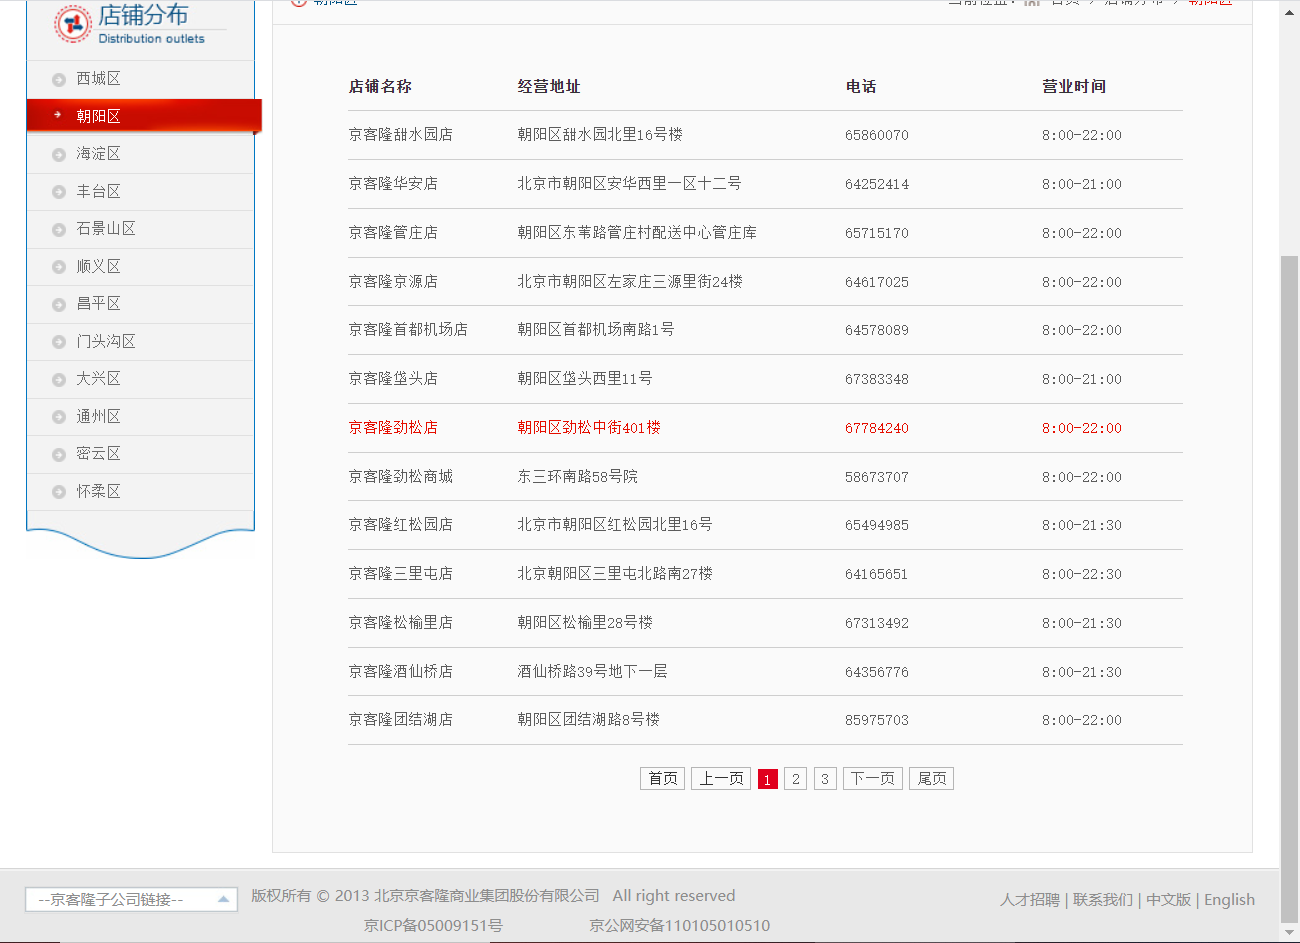The width and height of the screenshot is (1300, 943).
Task: Switch to English language
Action: [x=1229, y=900]
